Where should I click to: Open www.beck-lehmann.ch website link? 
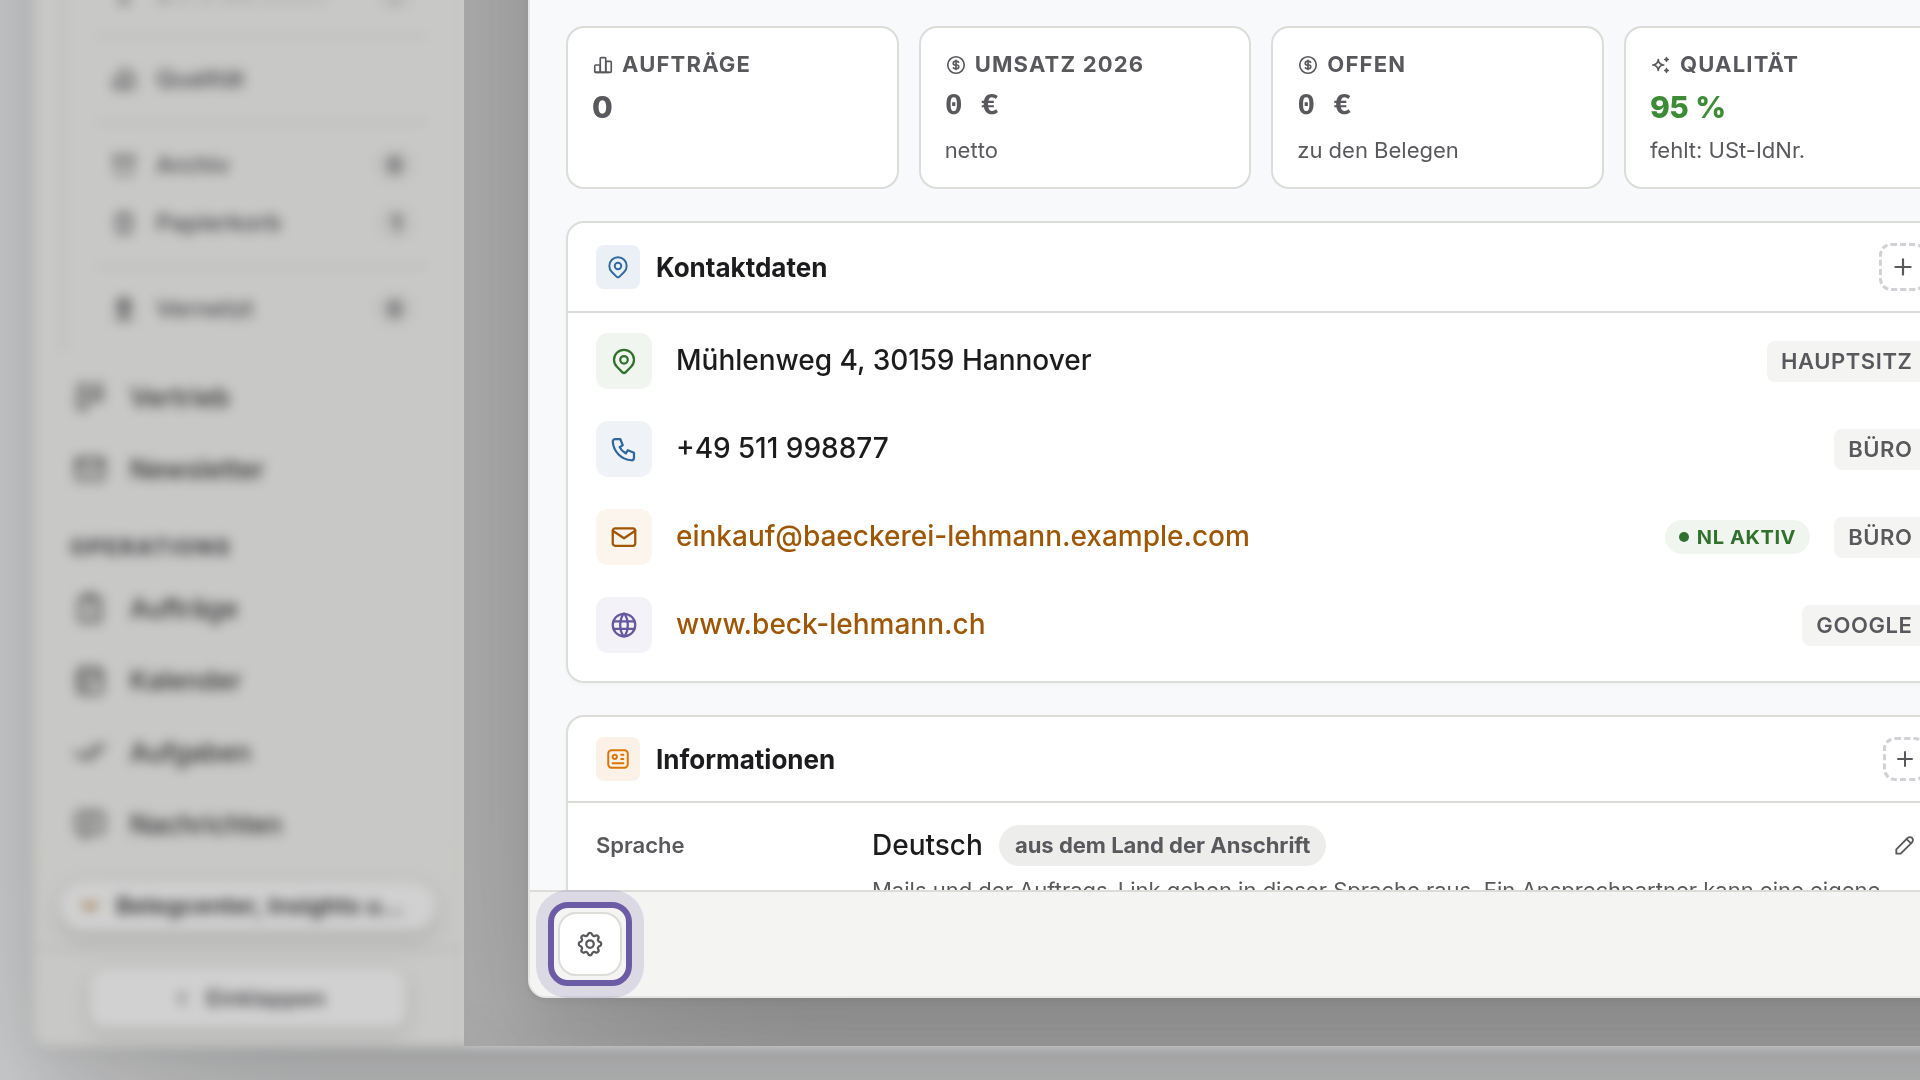[x=830, y=624]
